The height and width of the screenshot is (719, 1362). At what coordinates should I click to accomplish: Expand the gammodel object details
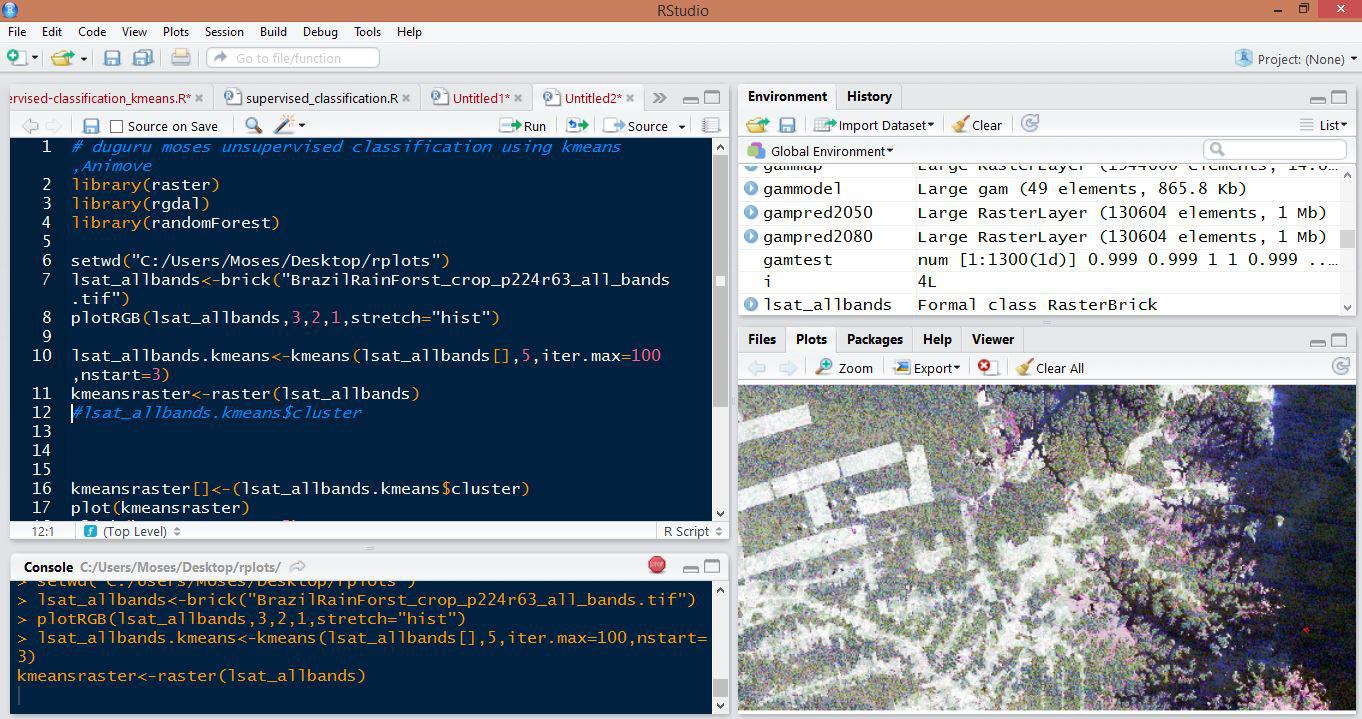(x=752, y=188)
